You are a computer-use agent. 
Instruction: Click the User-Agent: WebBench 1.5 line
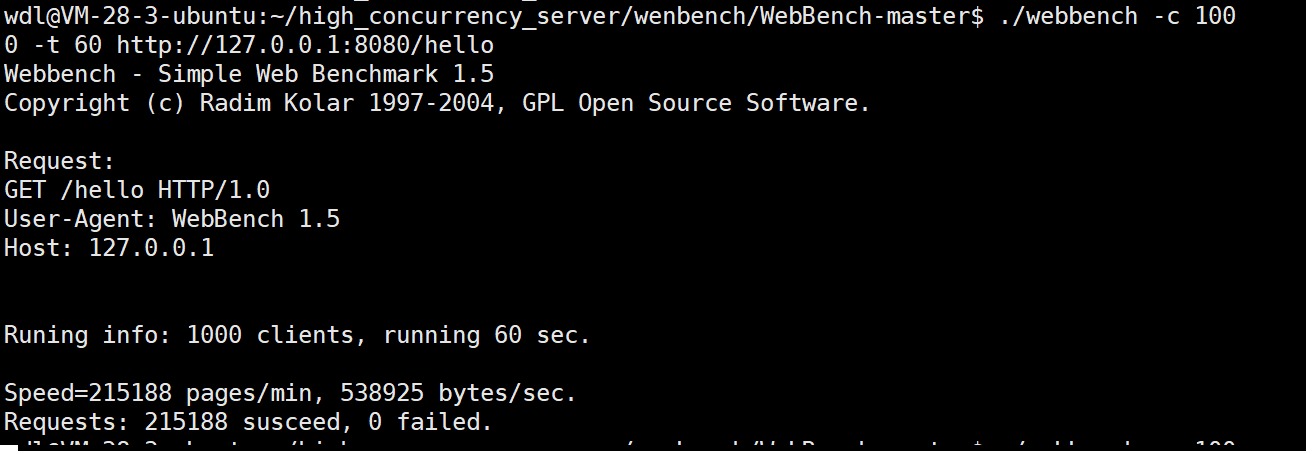click(x=172, y=219)
